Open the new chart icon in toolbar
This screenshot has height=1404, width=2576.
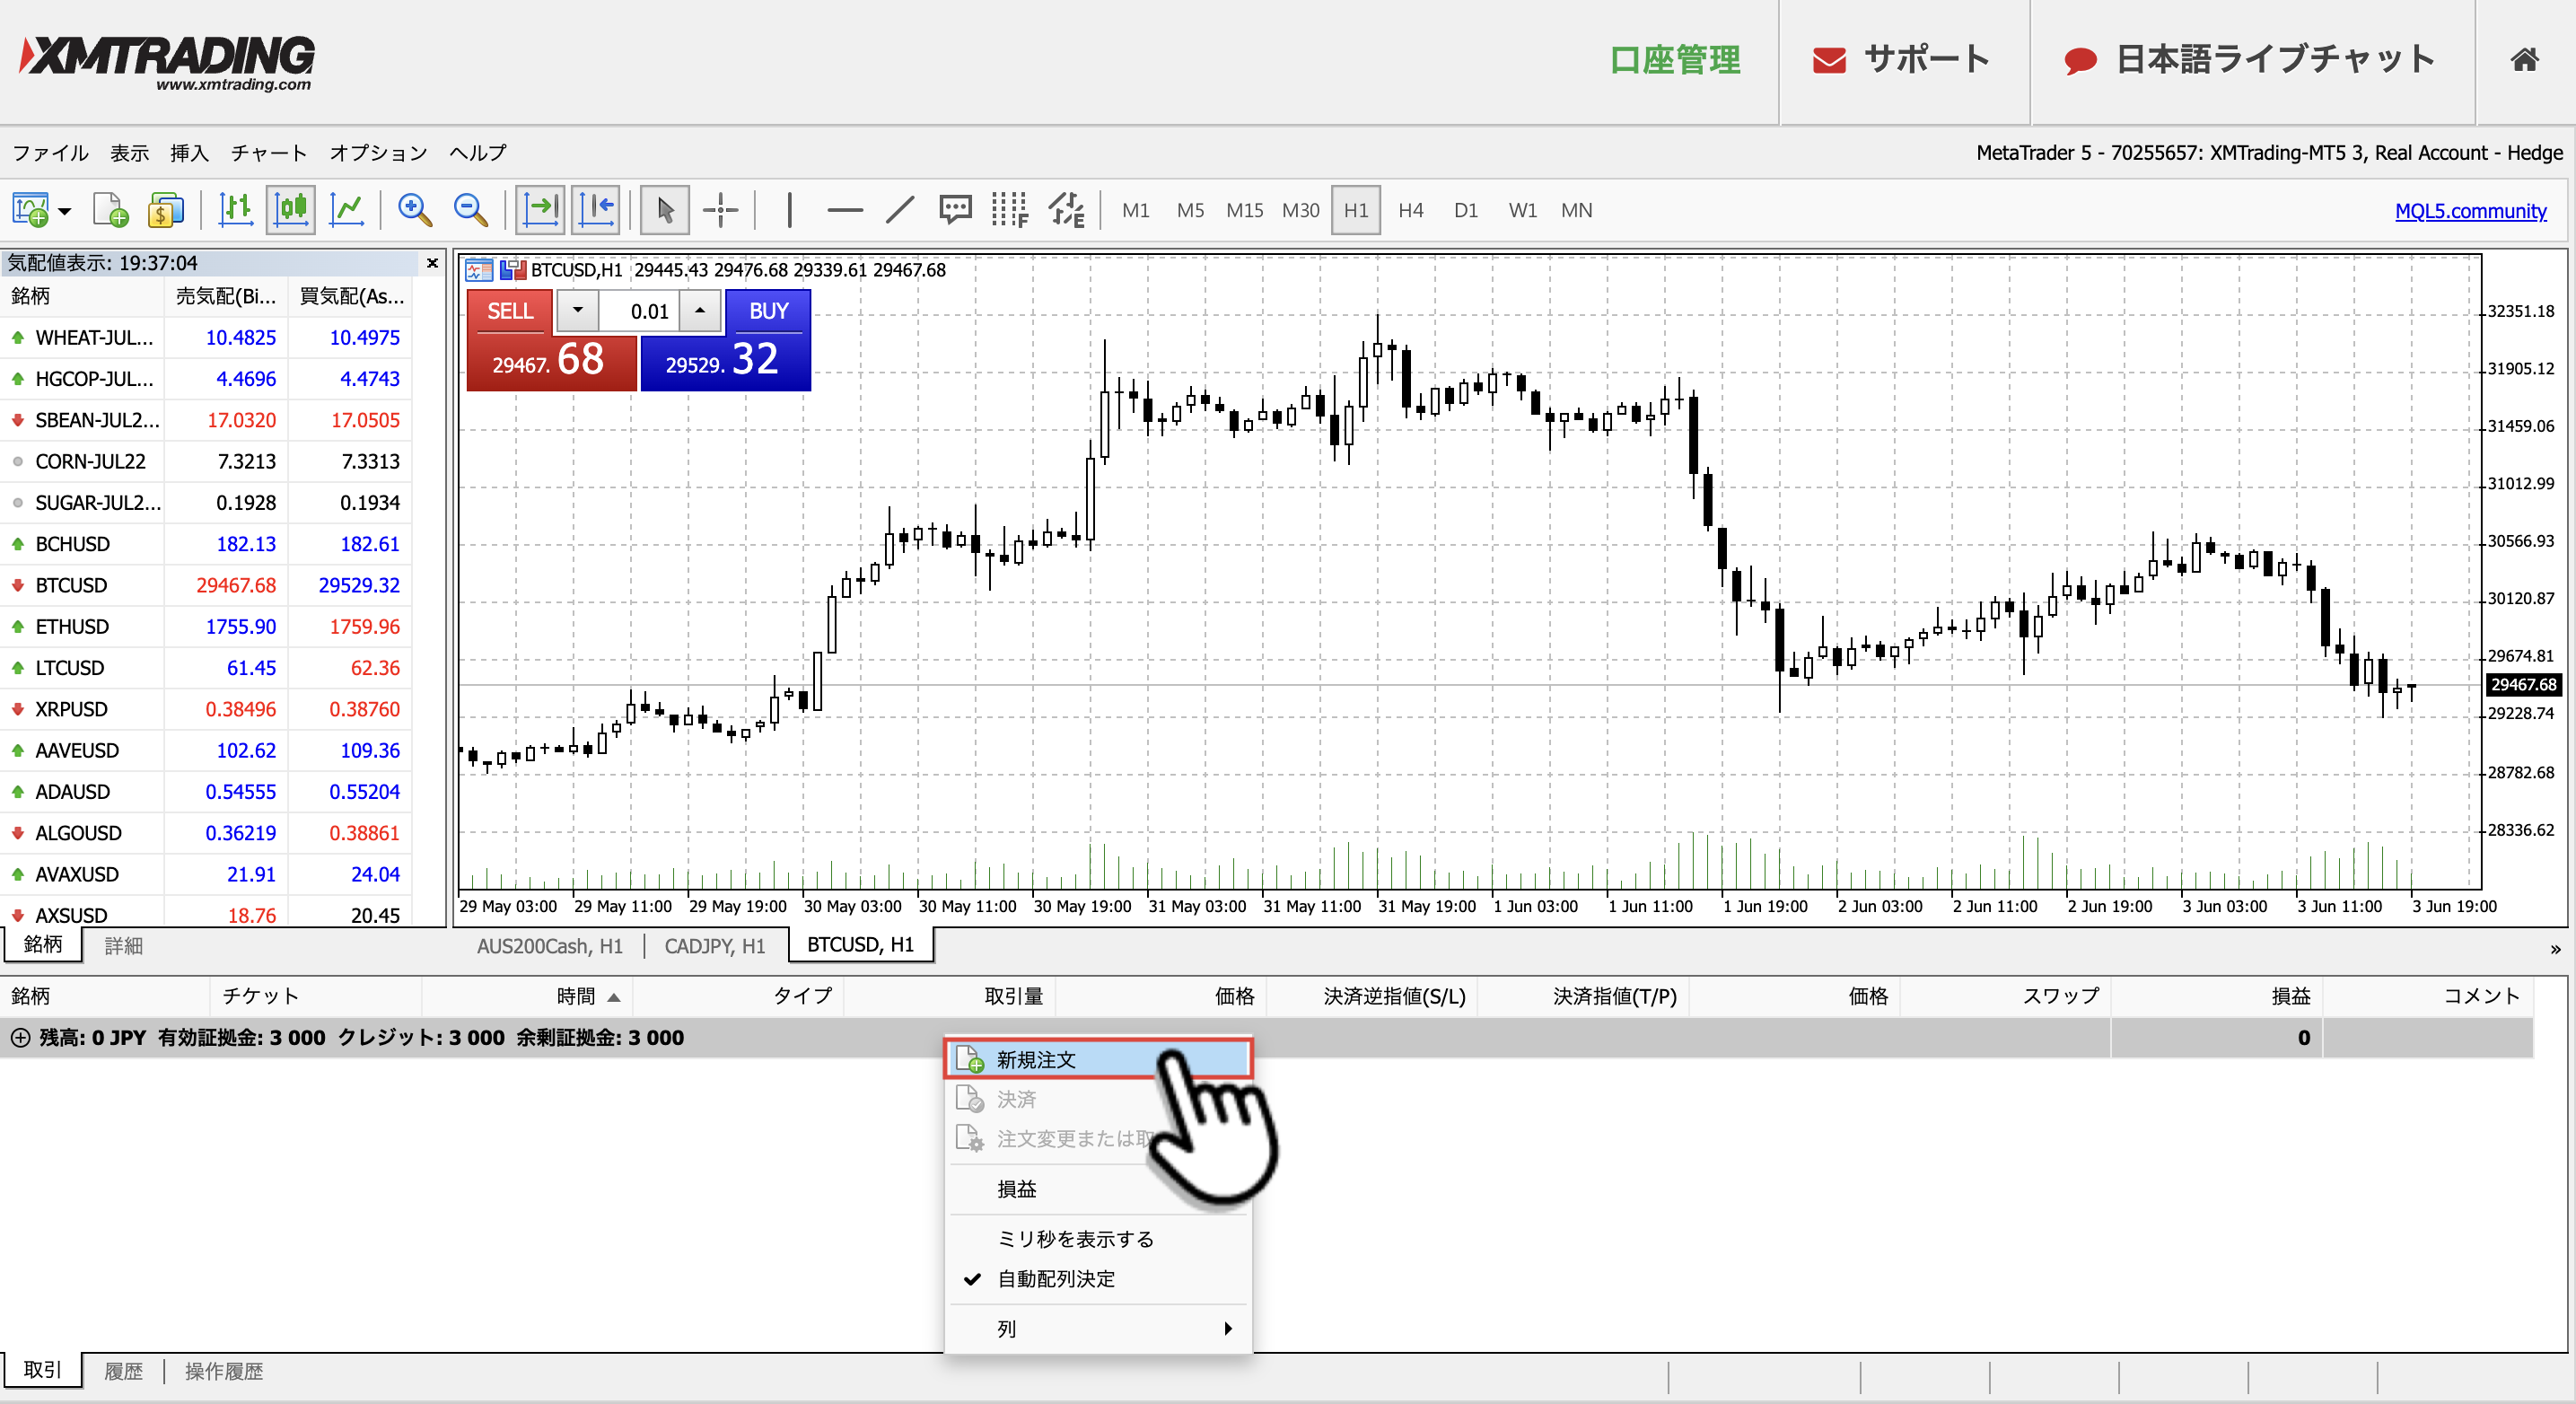click(x=30, y=210)
